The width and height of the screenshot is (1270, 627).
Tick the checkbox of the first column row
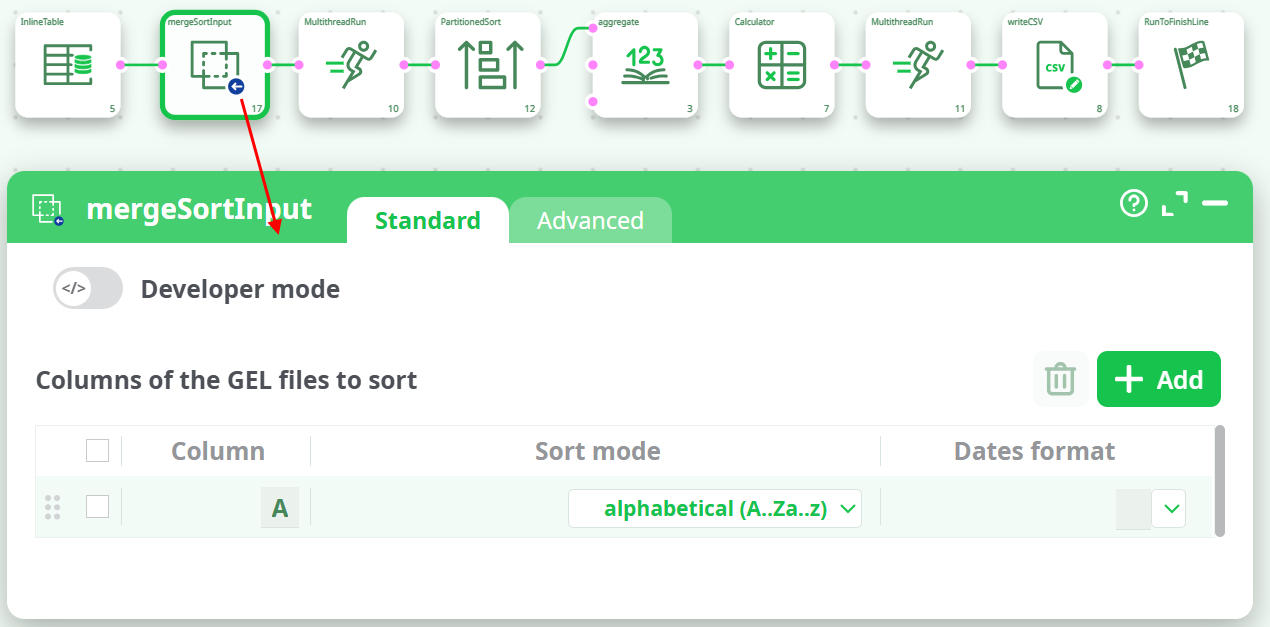[x=97, y=506]
